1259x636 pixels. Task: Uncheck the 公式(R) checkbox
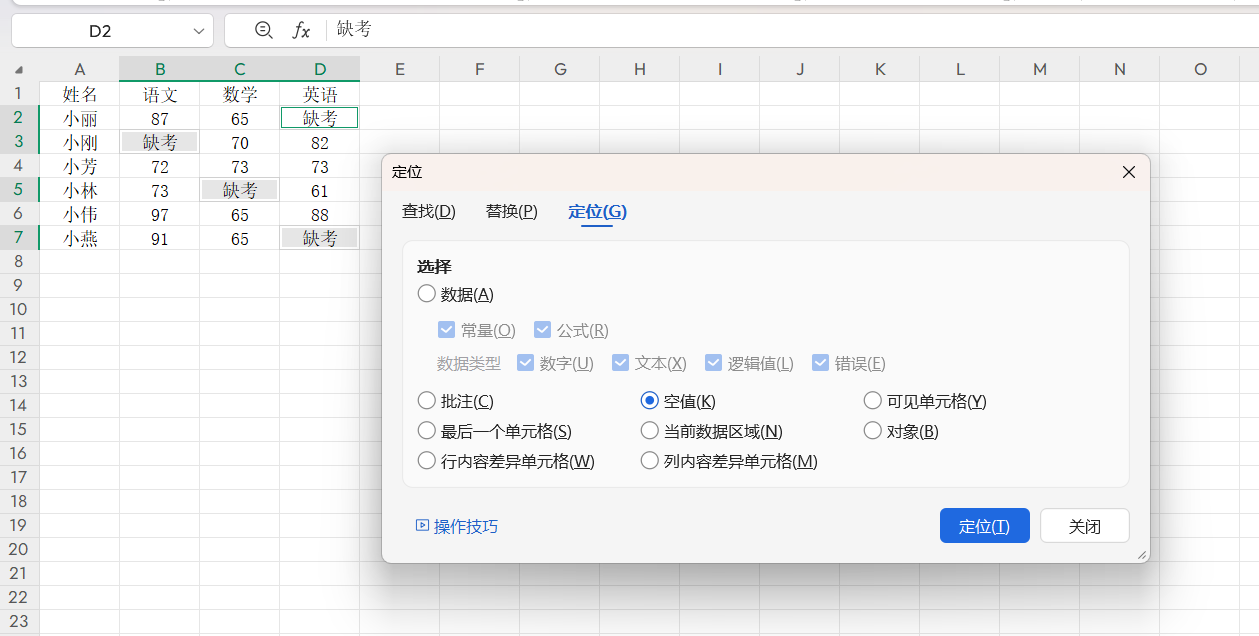click(x=542, y=328)
